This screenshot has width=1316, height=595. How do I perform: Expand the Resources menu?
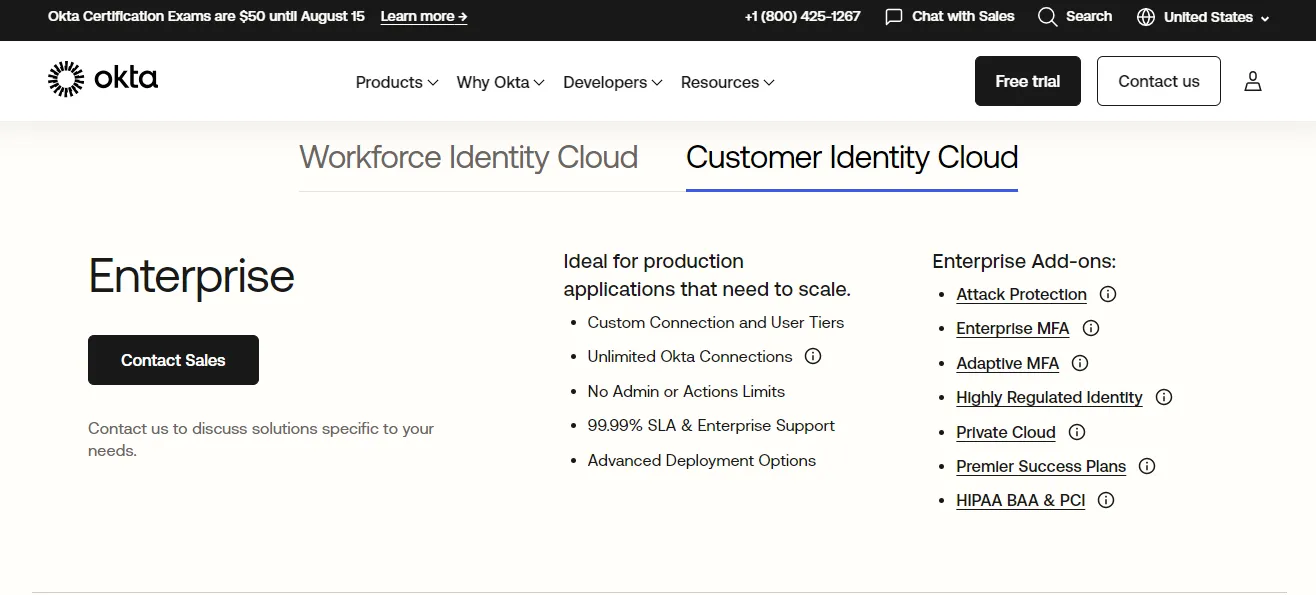pyautogui.click(x=728, y=82)
